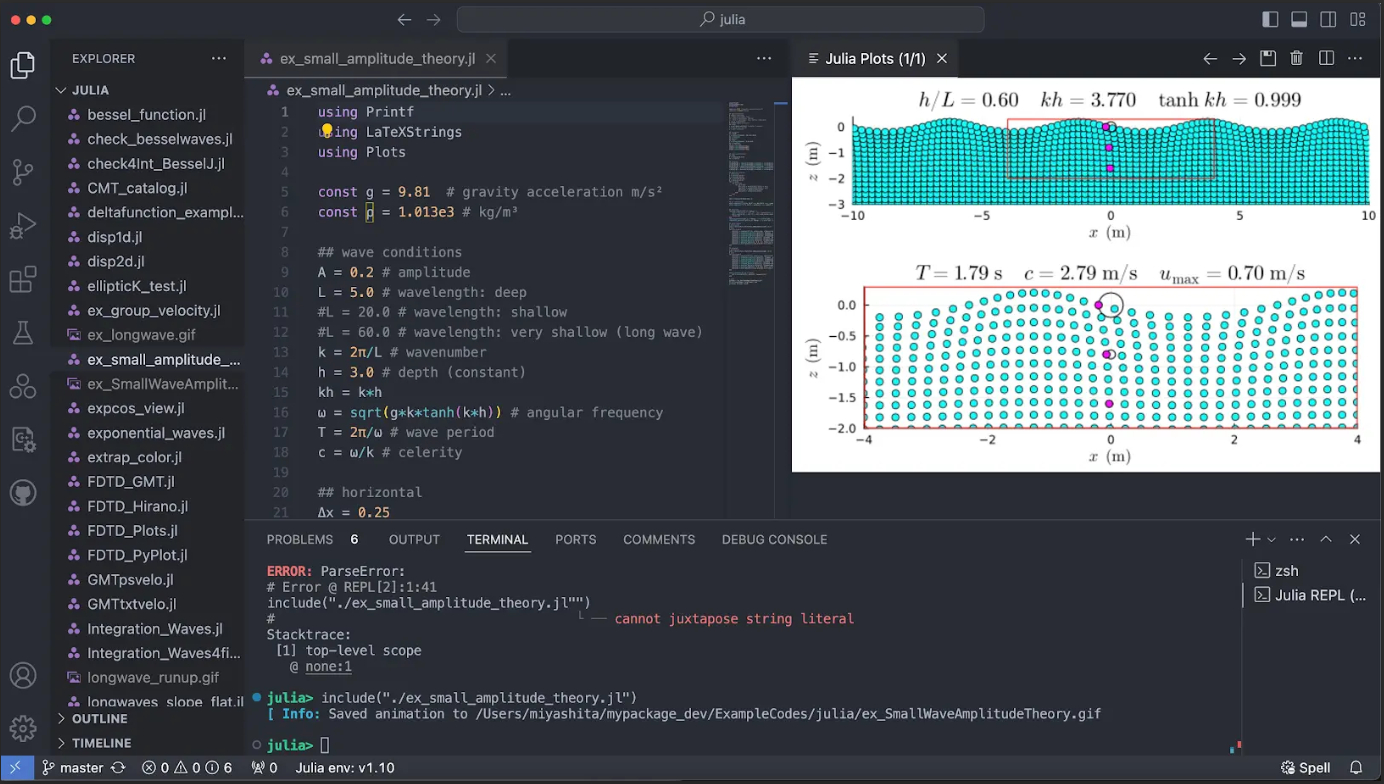This screenshot has height=784, width=1384.
Task: Synchronize changes icon in status bar
Action: (118, 768)
